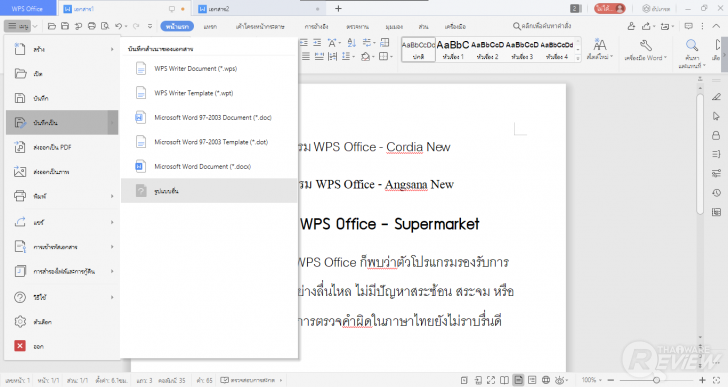Screen dimensions: 728x387
Task: Open the Shading paint bucket dropdown
Action: 367,56
